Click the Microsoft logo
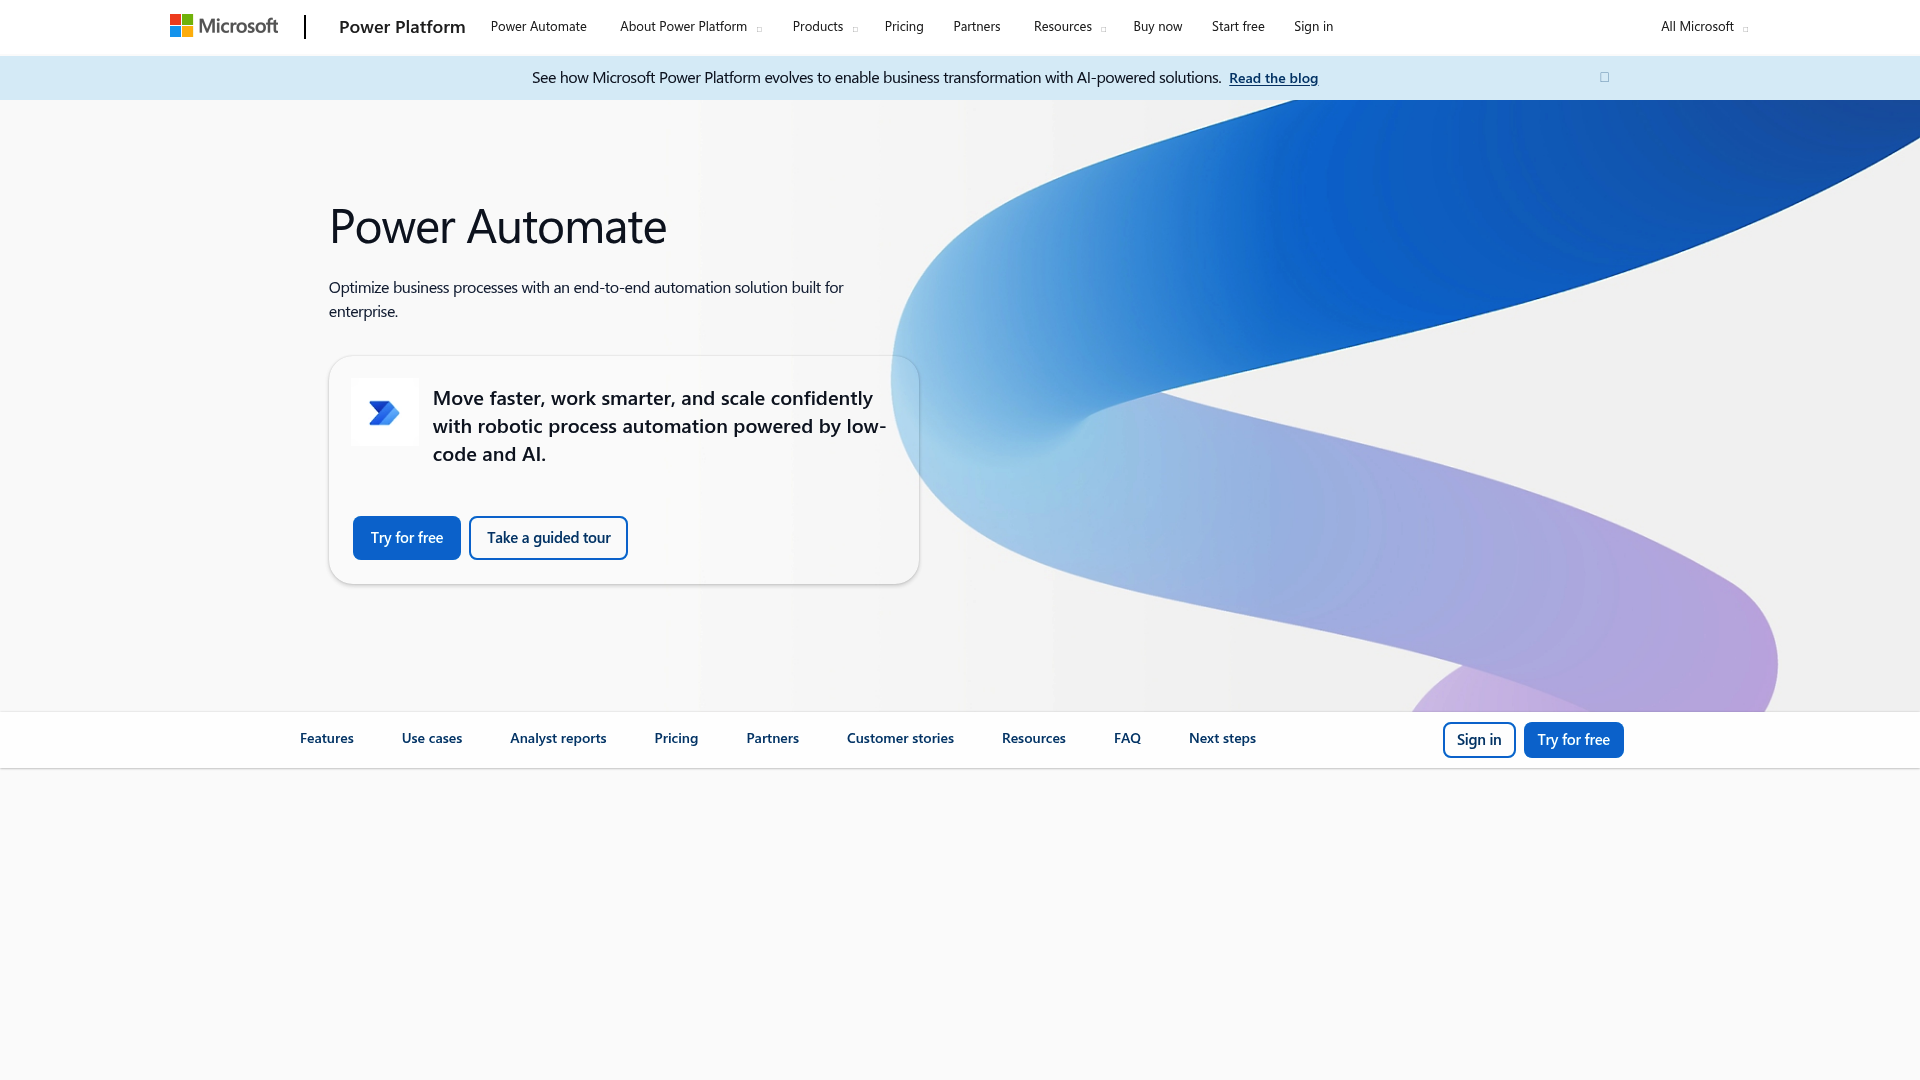 click(x=224, y=26)
